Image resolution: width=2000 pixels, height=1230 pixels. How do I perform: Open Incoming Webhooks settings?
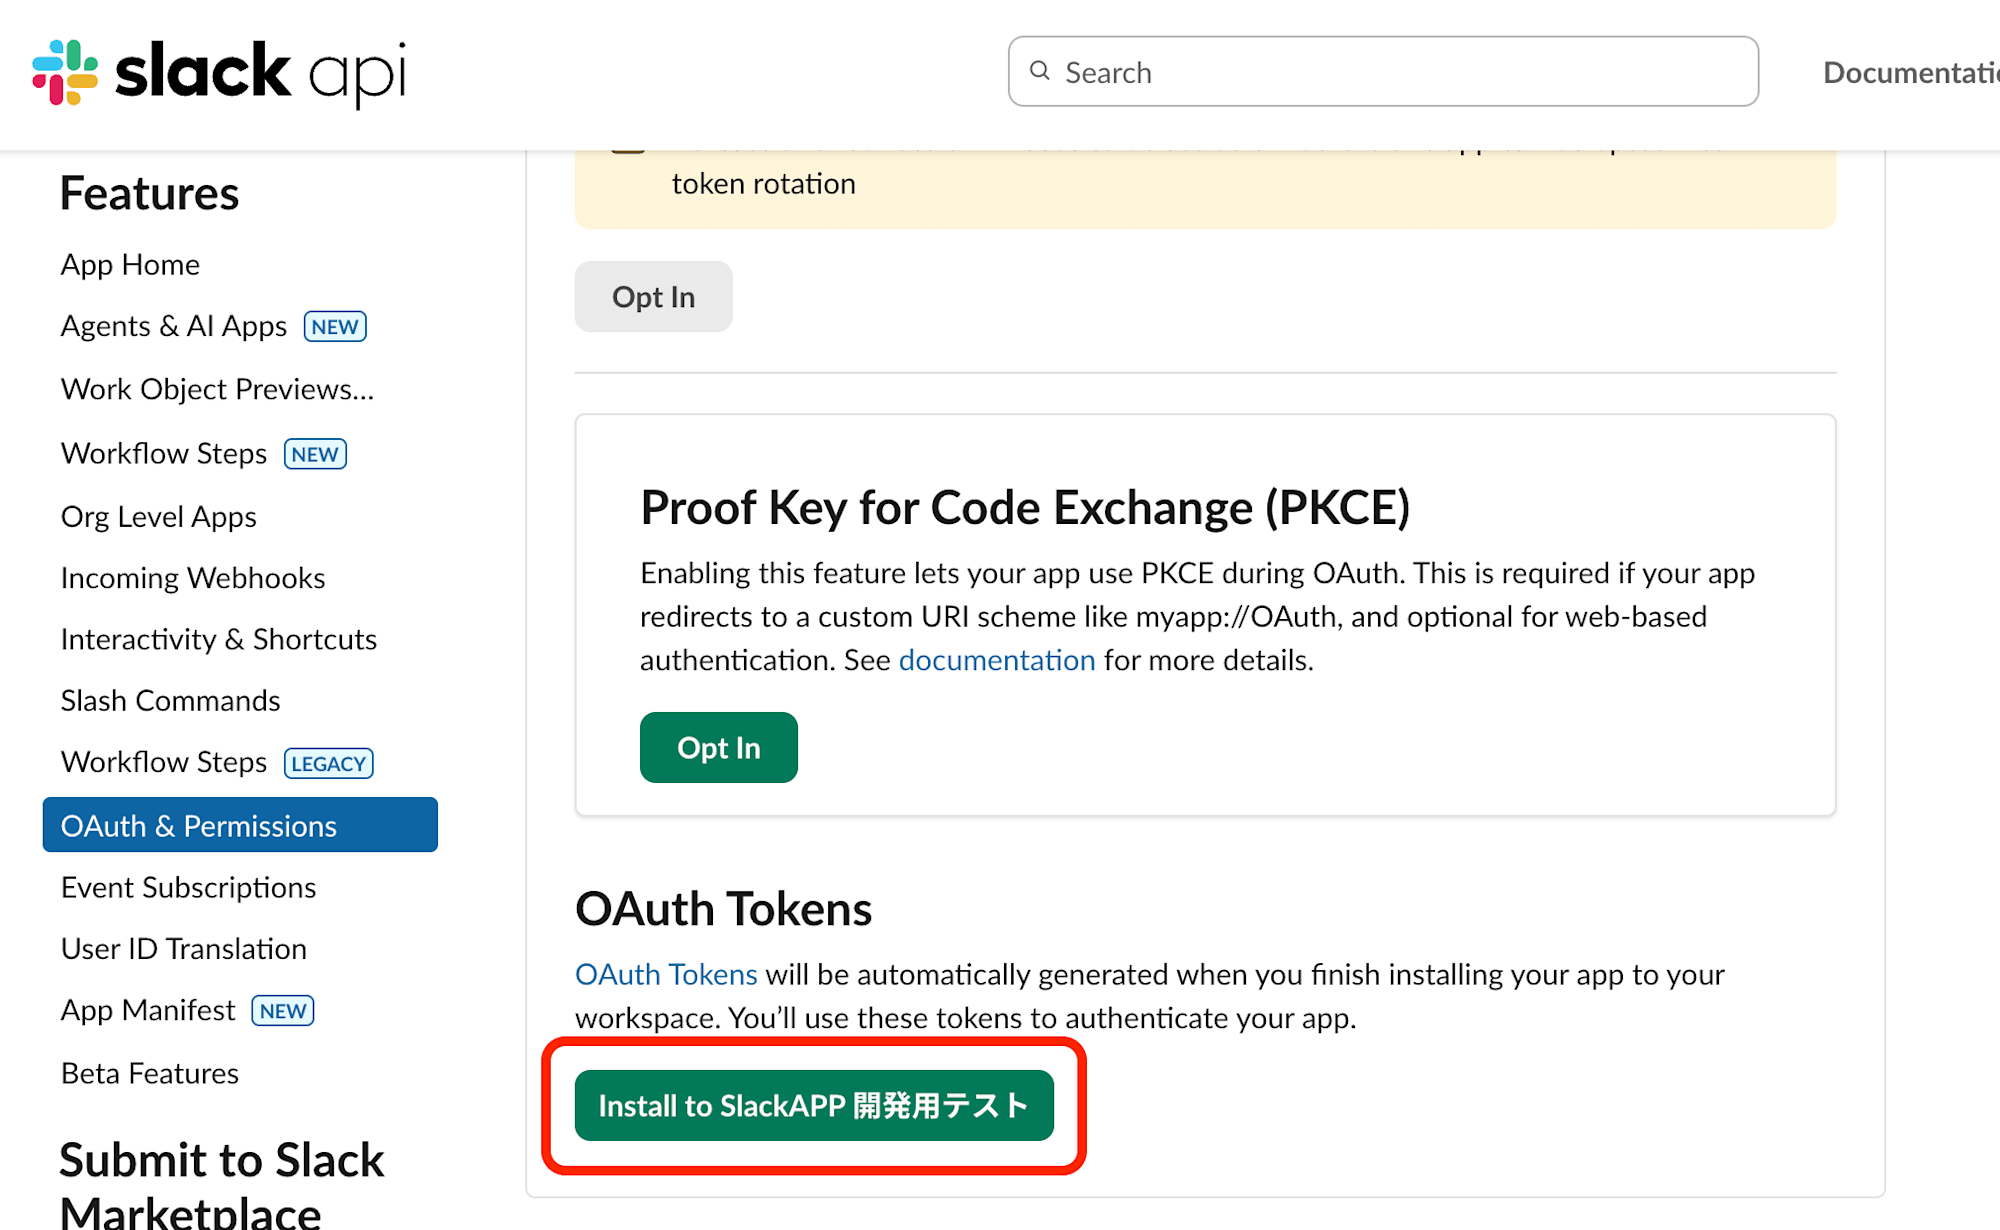193,578
